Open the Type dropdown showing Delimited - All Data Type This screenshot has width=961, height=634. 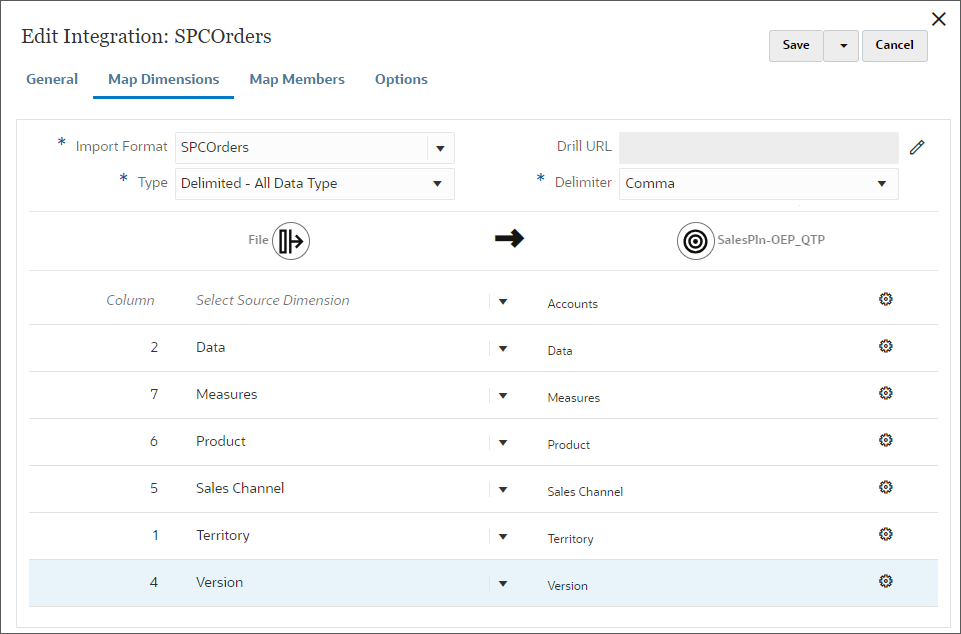point(436,184)
